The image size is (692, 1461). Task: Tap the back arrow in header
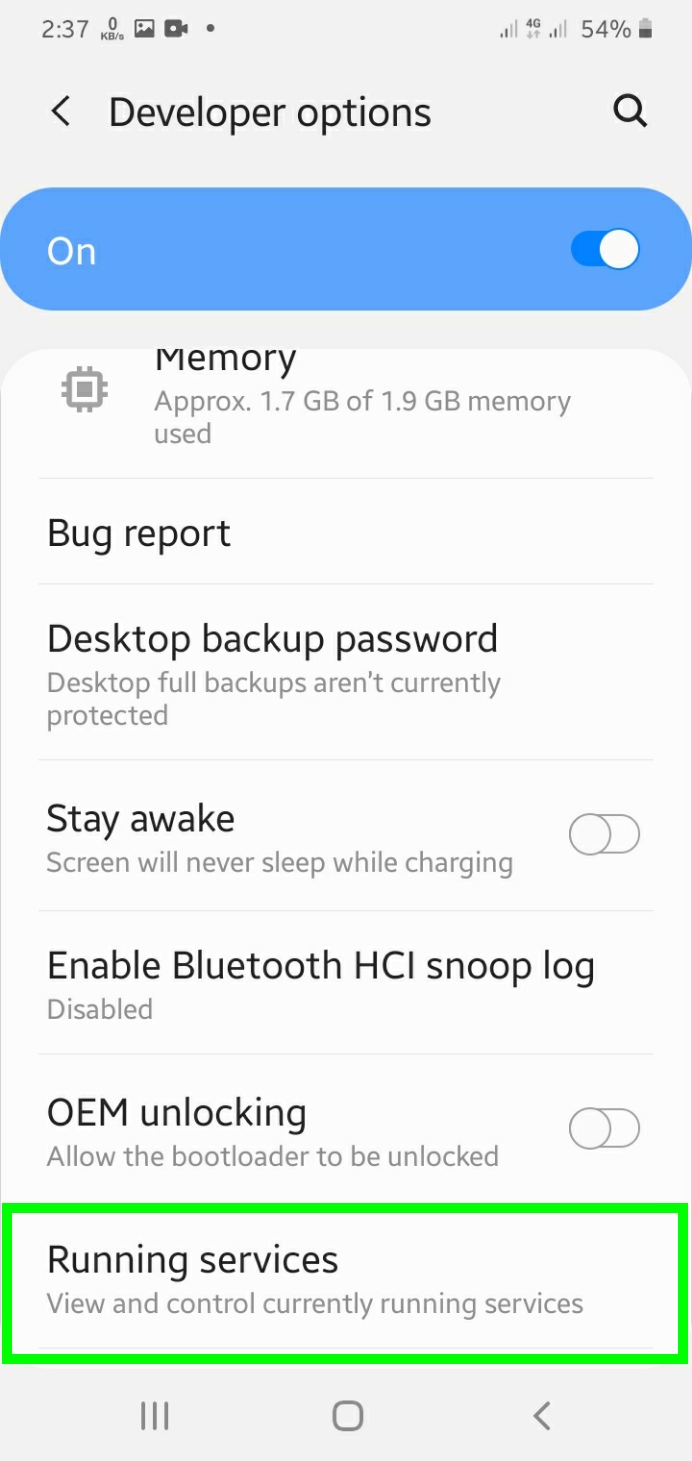point(61,112)
